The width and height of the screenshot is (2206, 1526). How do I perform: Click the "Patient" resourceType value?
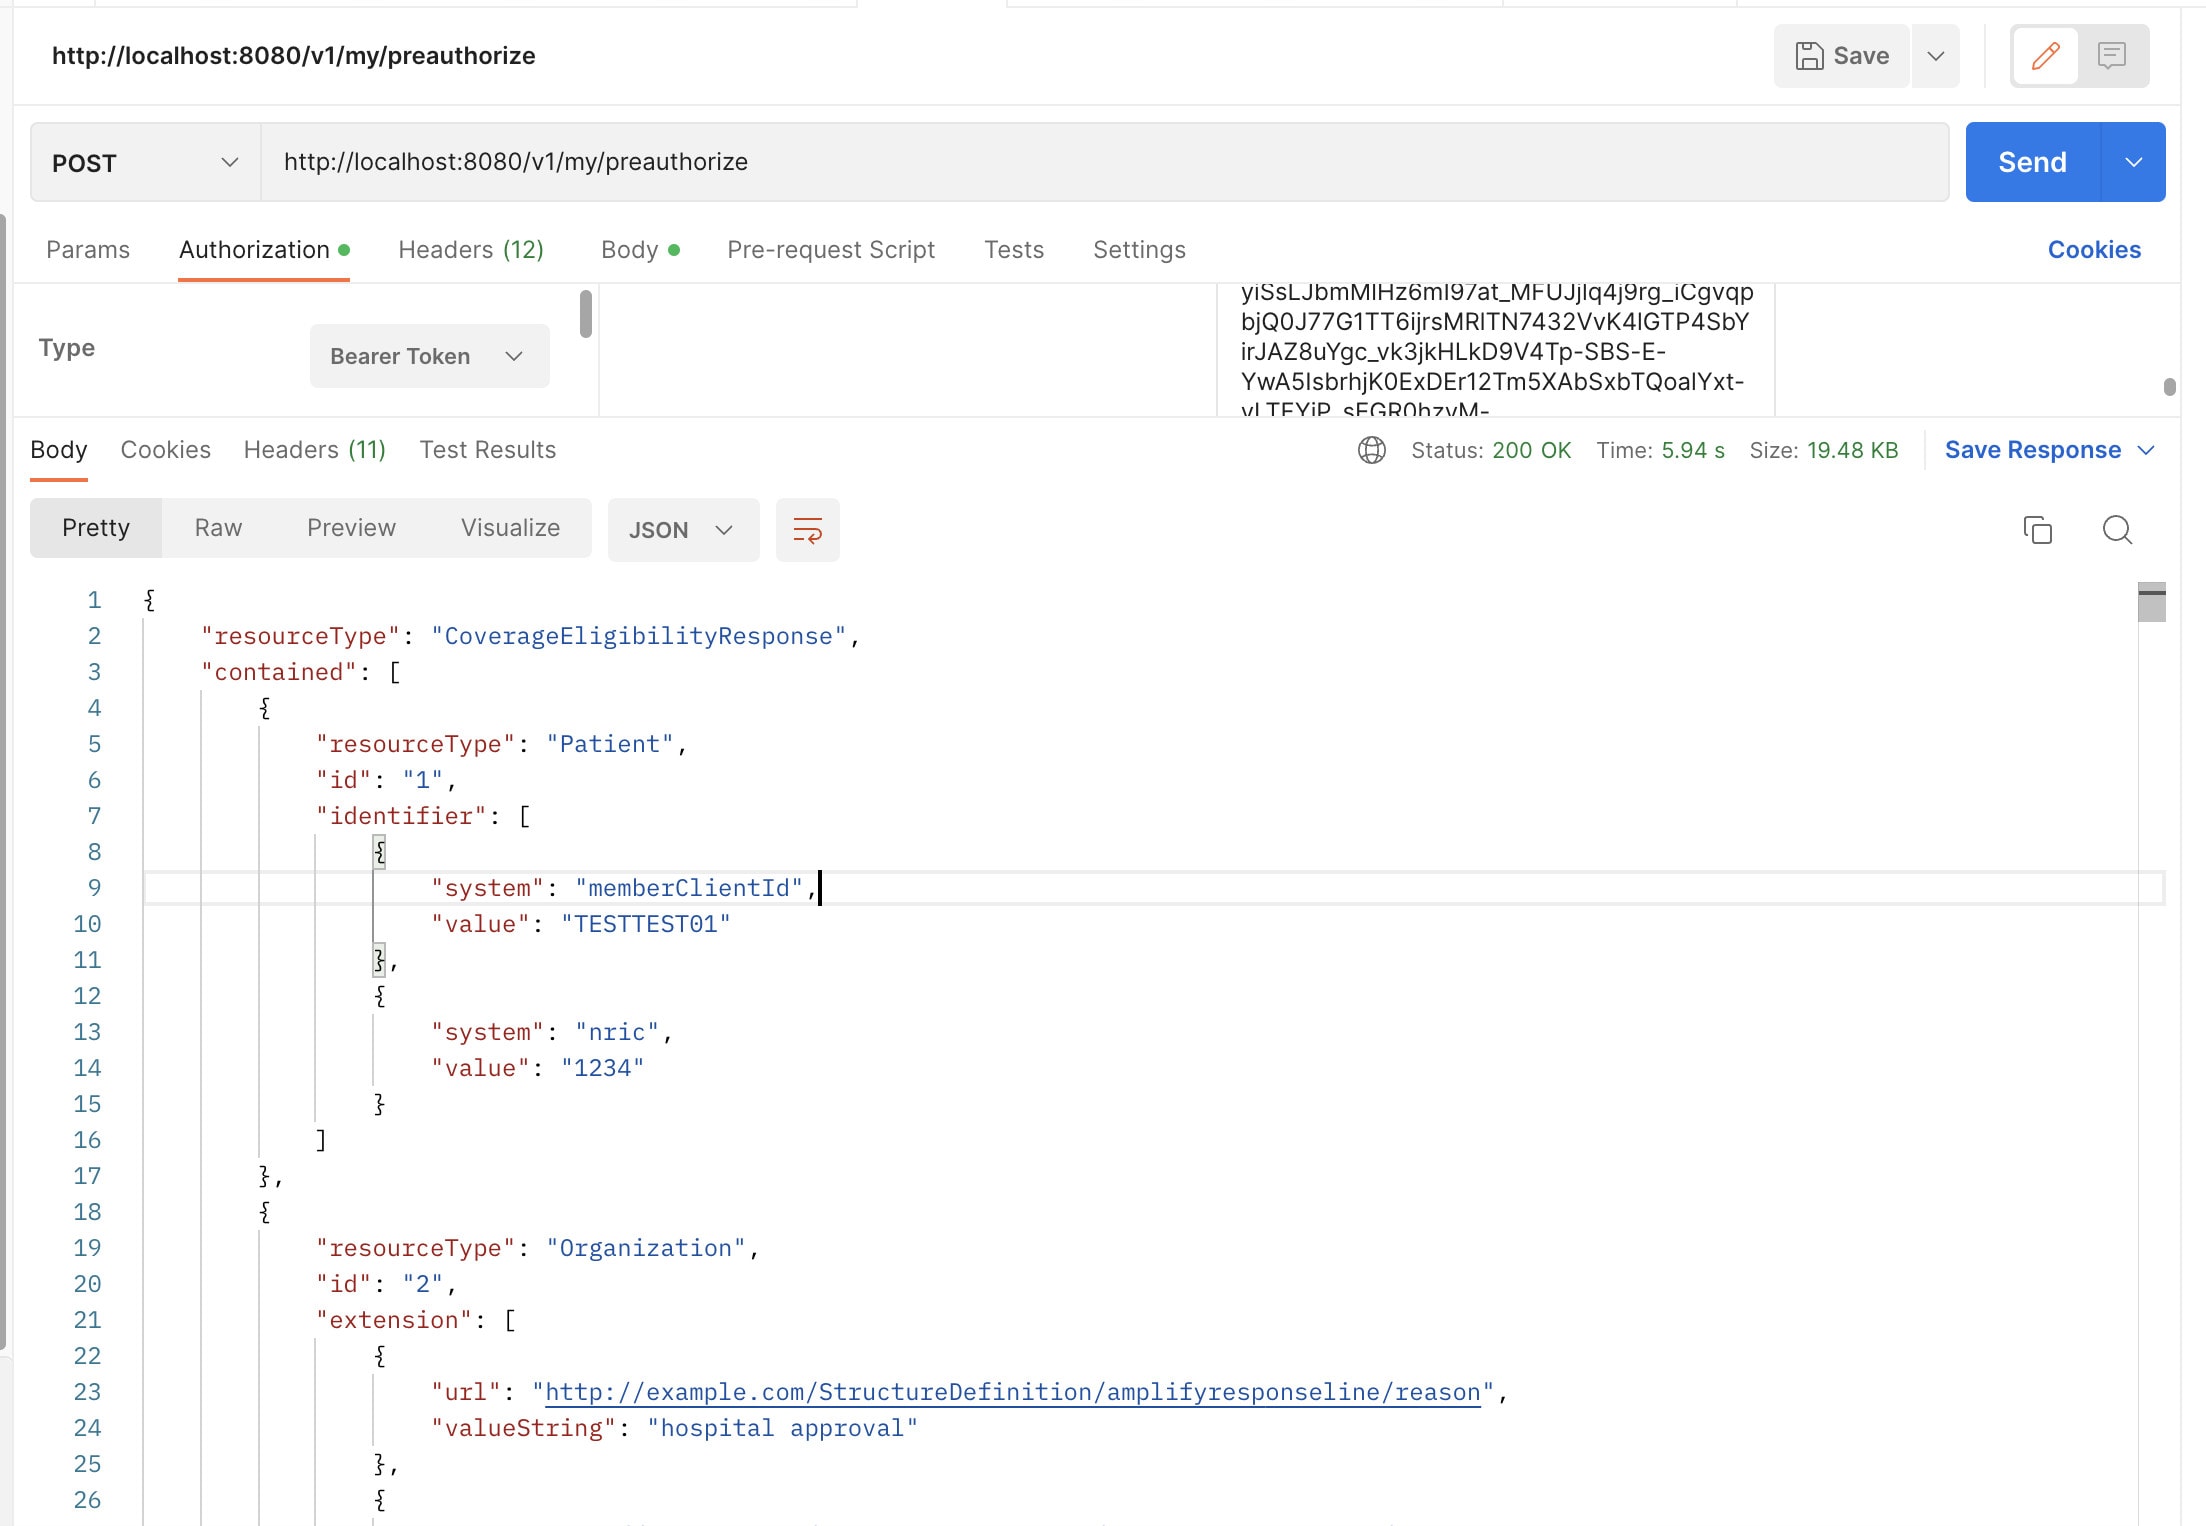[610, 744]
